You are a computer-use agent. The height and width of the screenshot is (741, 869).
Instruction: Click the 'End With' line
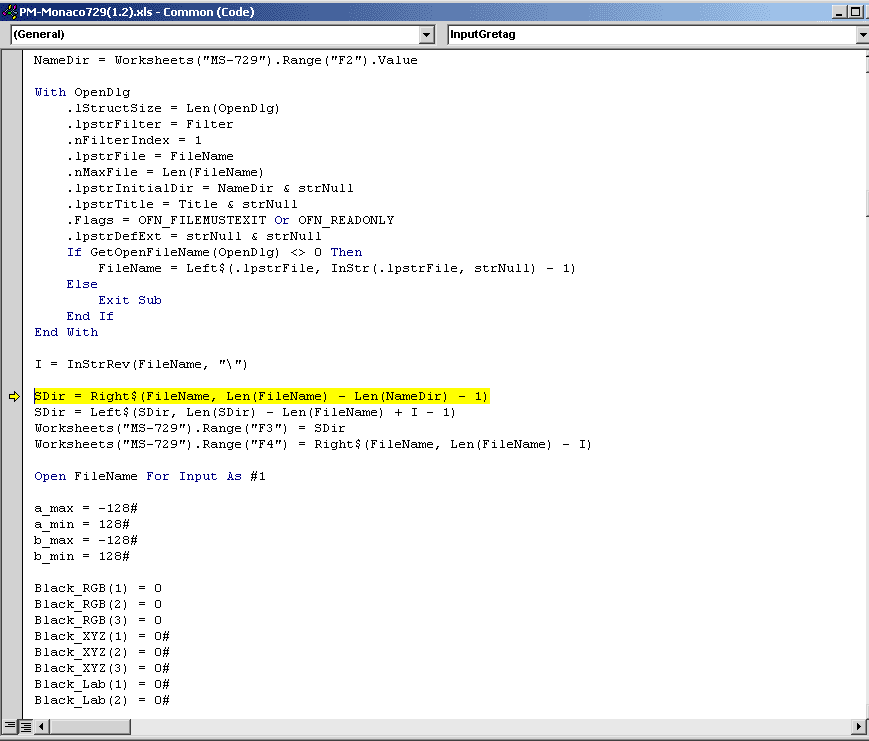66,333
